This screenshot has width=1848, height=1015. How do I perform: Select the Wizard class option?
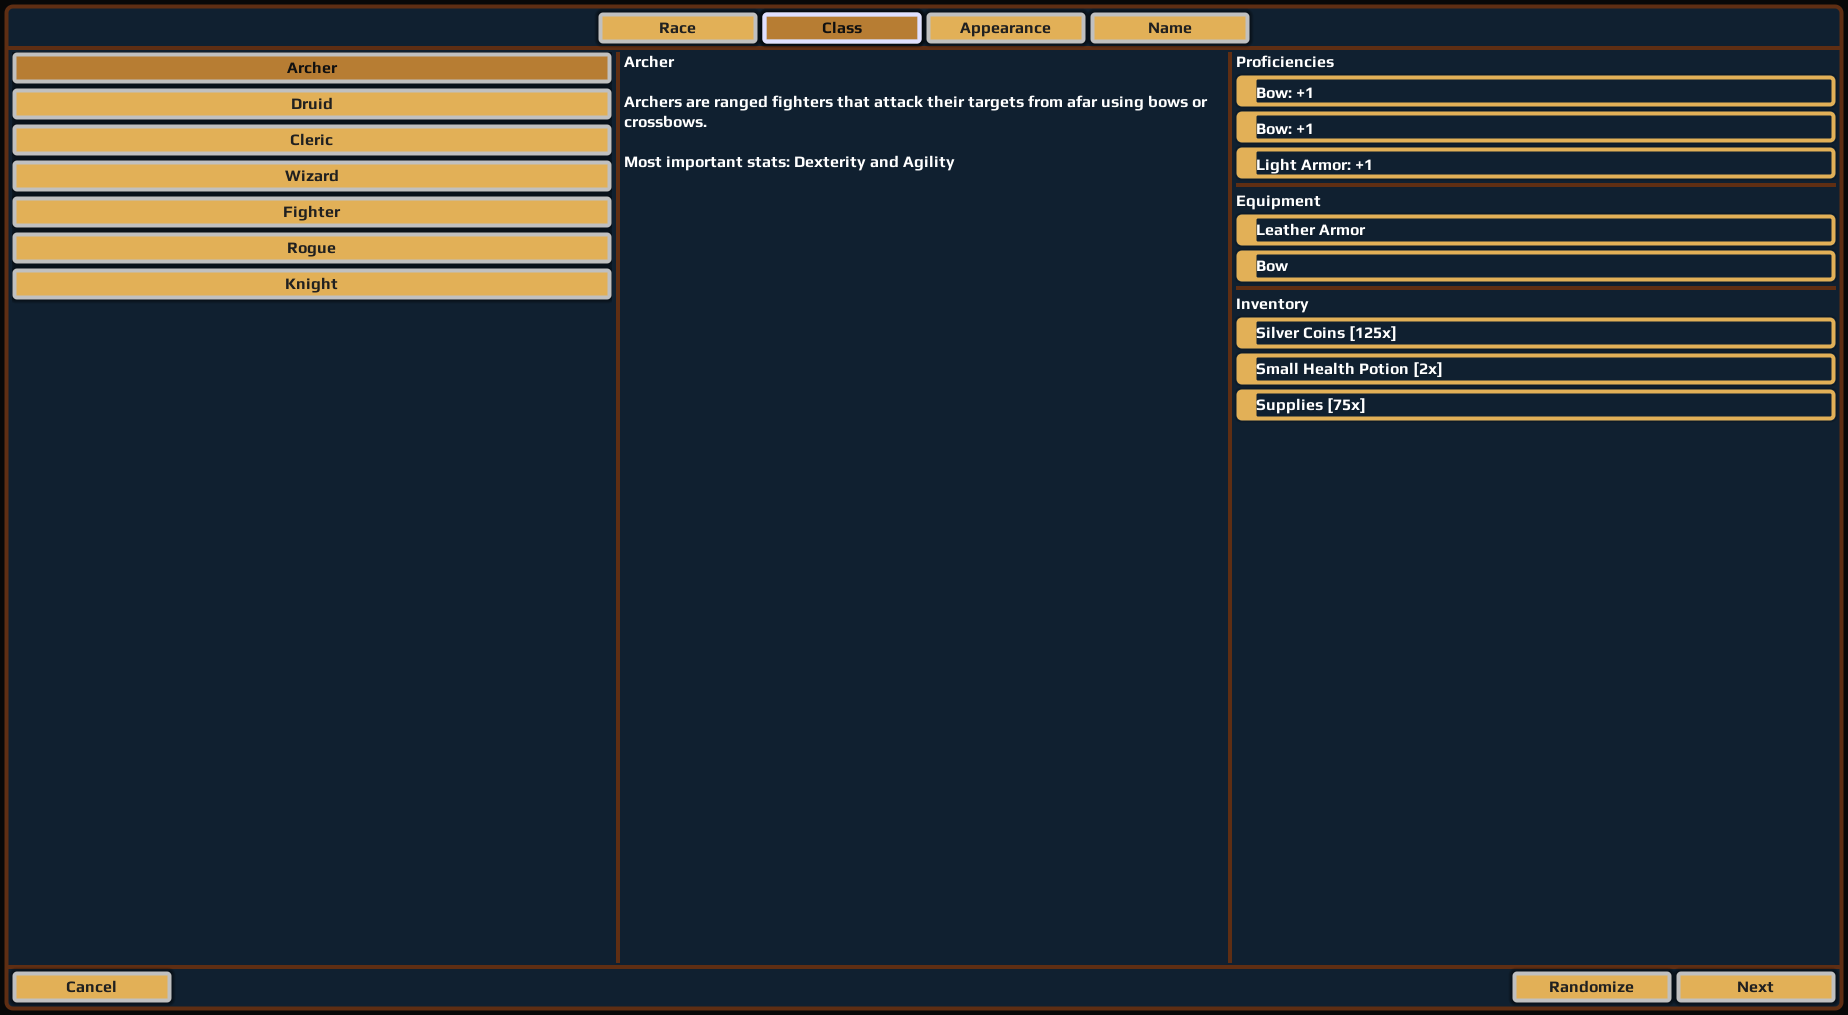tap(312, 176)
